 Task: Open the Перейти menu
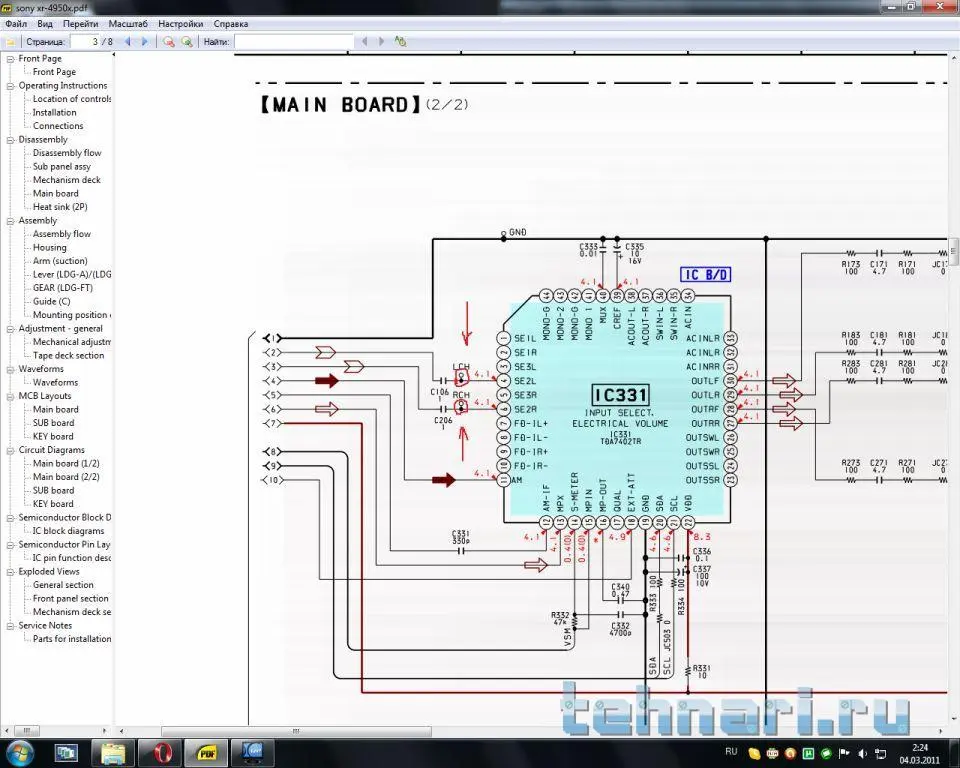coord(80,24)
